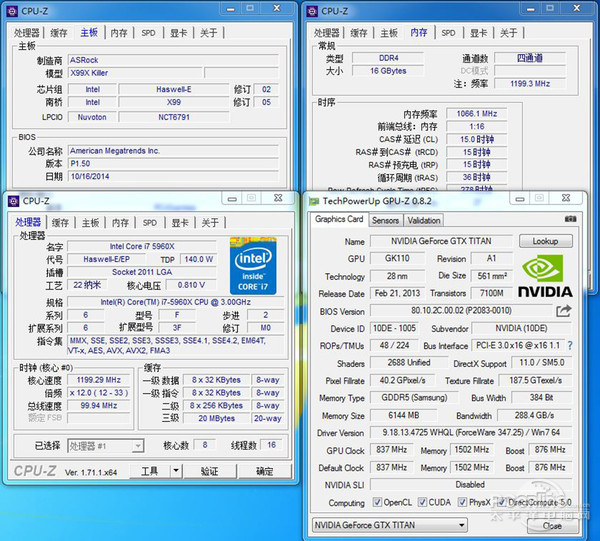Click the X99X Killer model field
The height and width of the screenshot is (541, 600).
tap(135, 73)
